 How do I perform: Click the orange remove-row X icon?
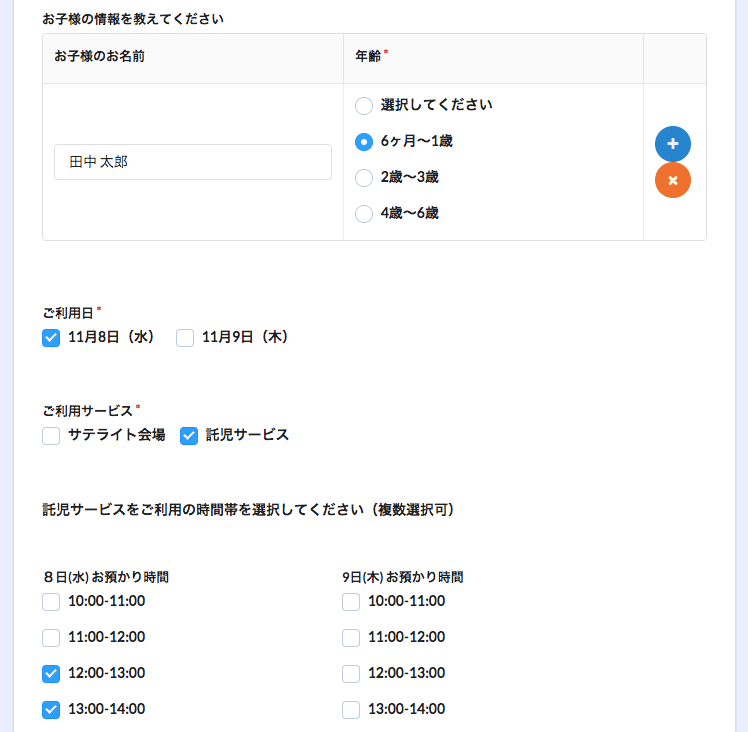click(672, 180)
